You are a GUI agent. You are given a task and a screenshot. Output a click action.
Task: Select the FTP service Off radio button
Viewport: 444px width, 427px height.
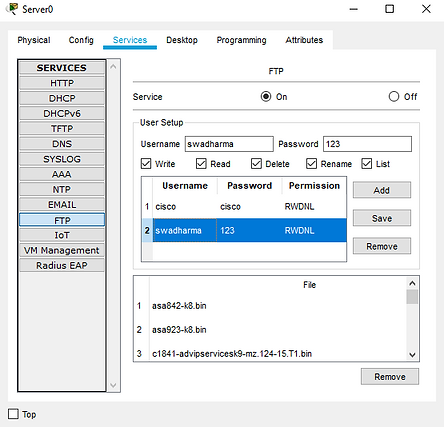pos(394,97)
